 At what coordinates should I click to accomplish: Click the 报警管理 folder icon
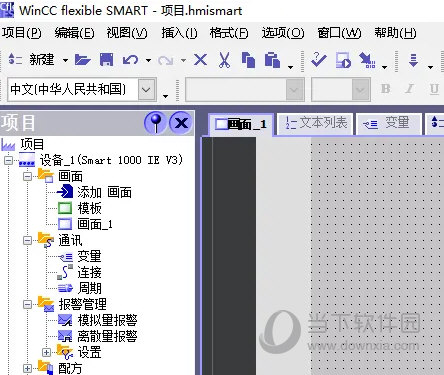click(x=45, y=304)
